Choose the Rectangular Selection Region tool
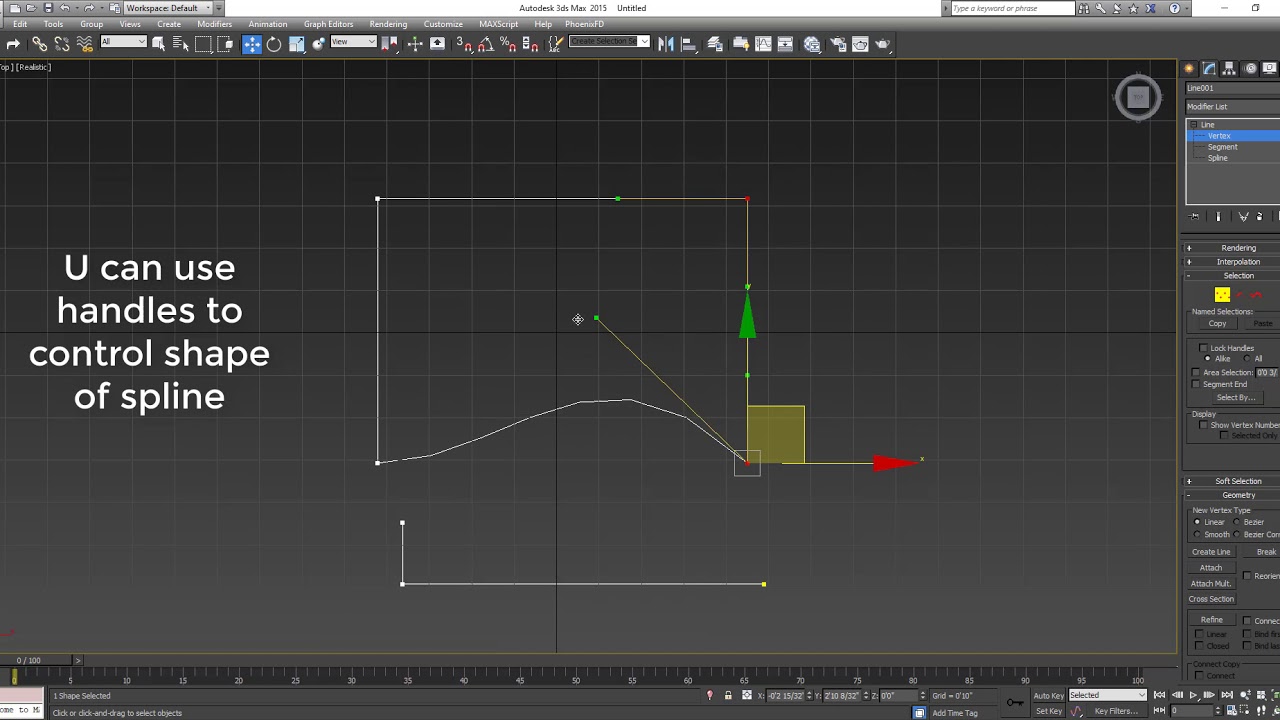Screen dimensions: 1280x720 coord(203,44)
